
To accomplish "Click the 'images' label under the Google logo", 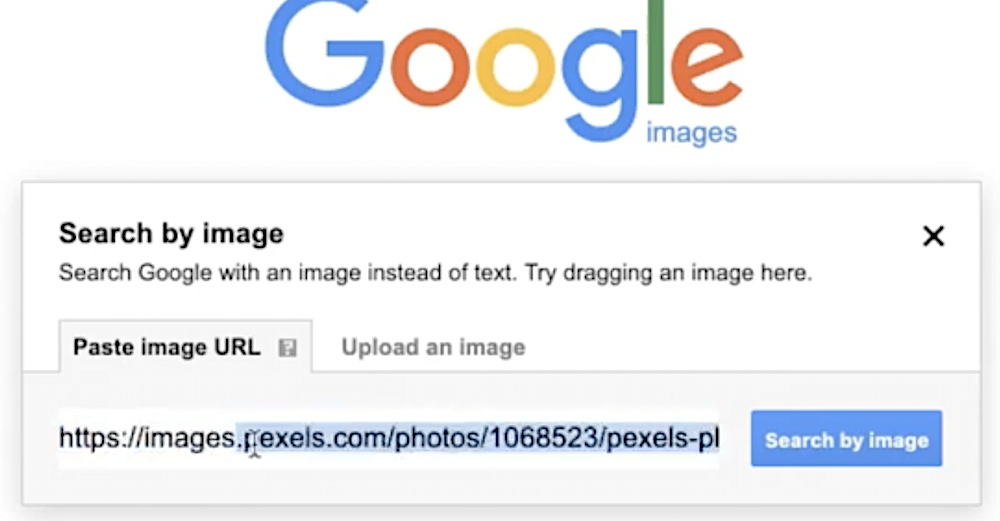I will [691, 133].
